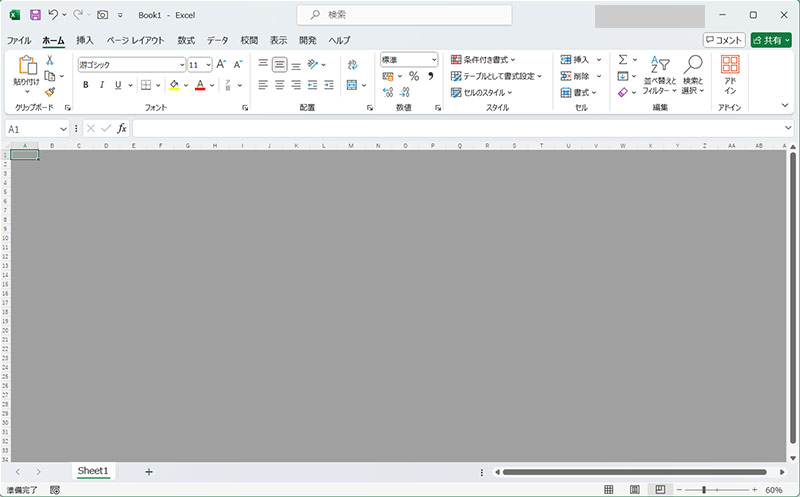Toggle top vertical alignment
Viewport: 800px width, 497px height.
(x=263, y=63)
